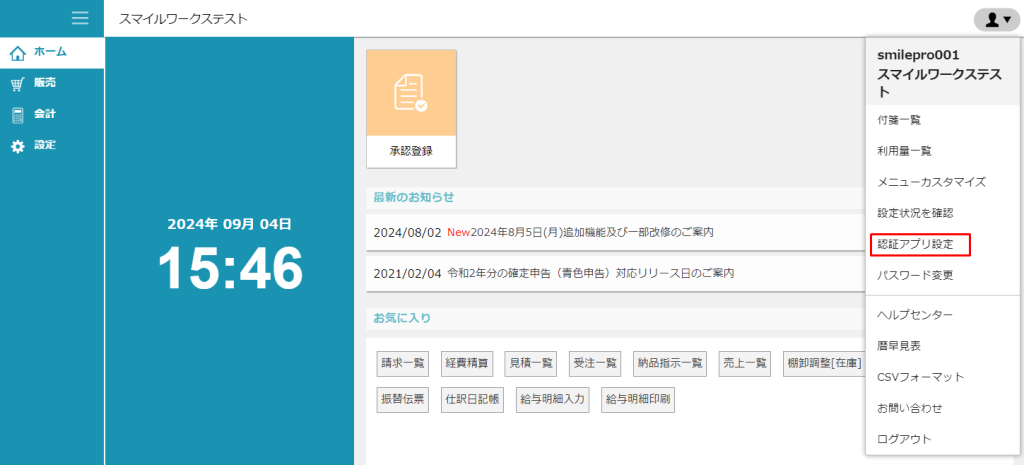Viewport: 1024px width, 465px height.
Task: Click the 振替伝票 favorite button
Action: point(403,400)
